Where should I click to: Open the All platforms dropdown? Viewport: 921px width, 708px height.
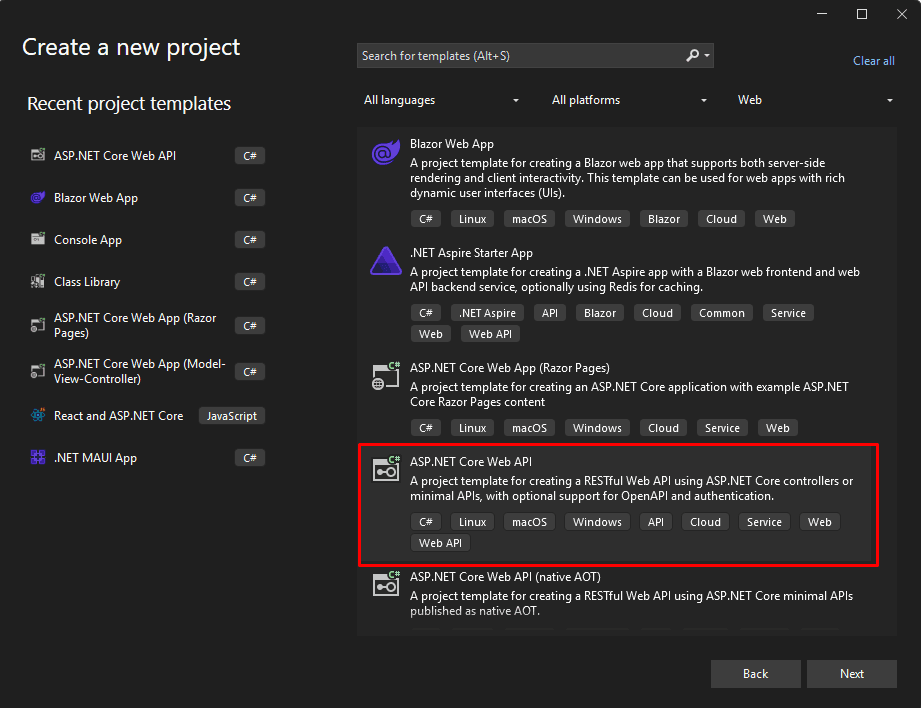pyautogui.click(x=628, y=100)
